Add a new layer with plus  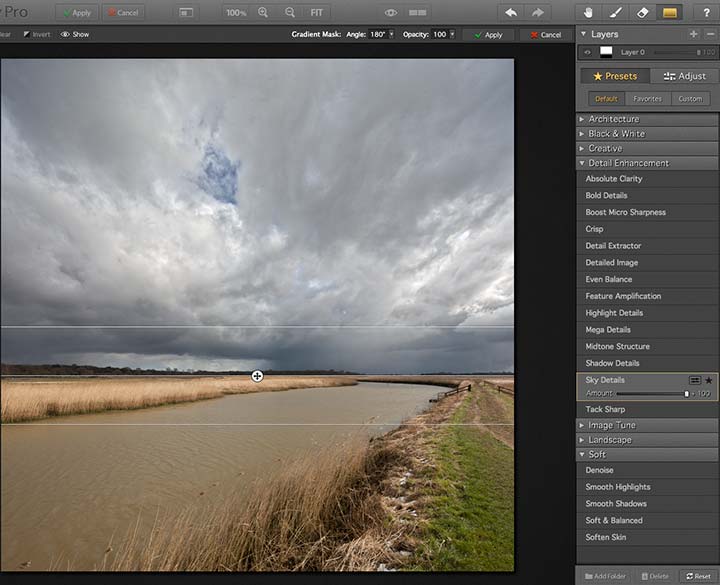[693, 34]
